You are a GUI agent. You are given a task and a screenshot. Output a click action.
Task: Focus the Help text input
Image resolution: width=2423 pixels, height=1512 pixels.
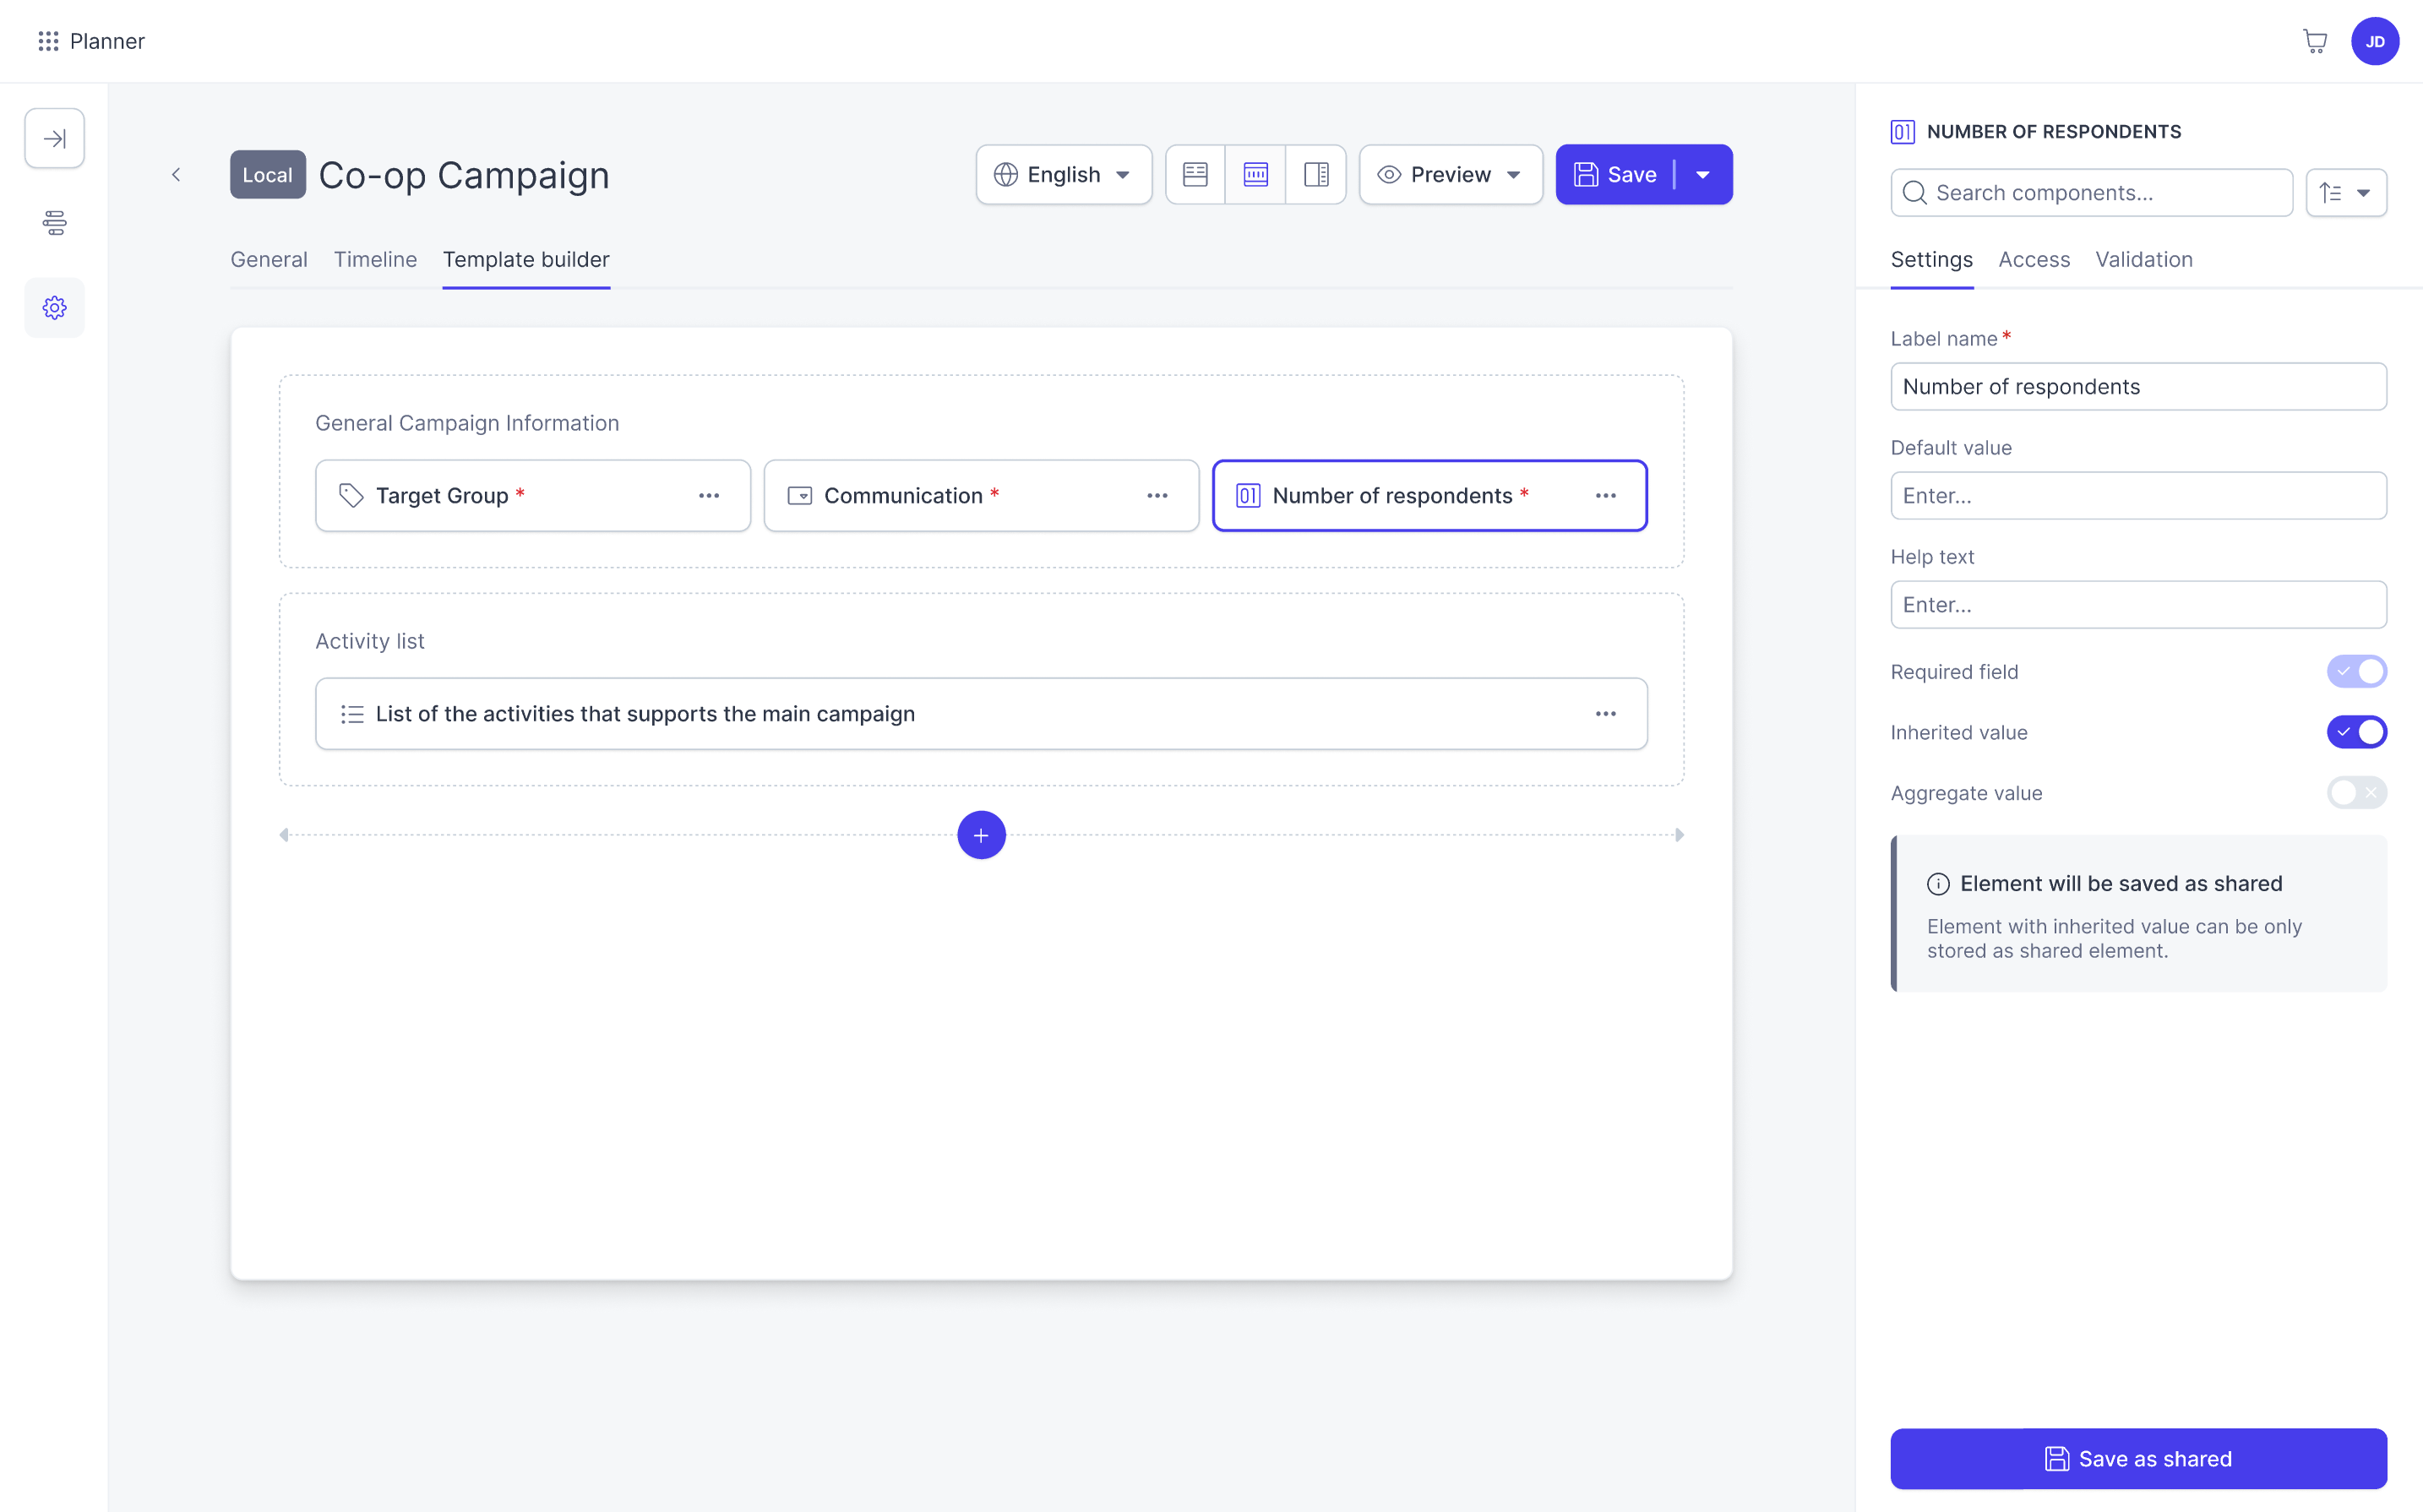click(2138, 605)
